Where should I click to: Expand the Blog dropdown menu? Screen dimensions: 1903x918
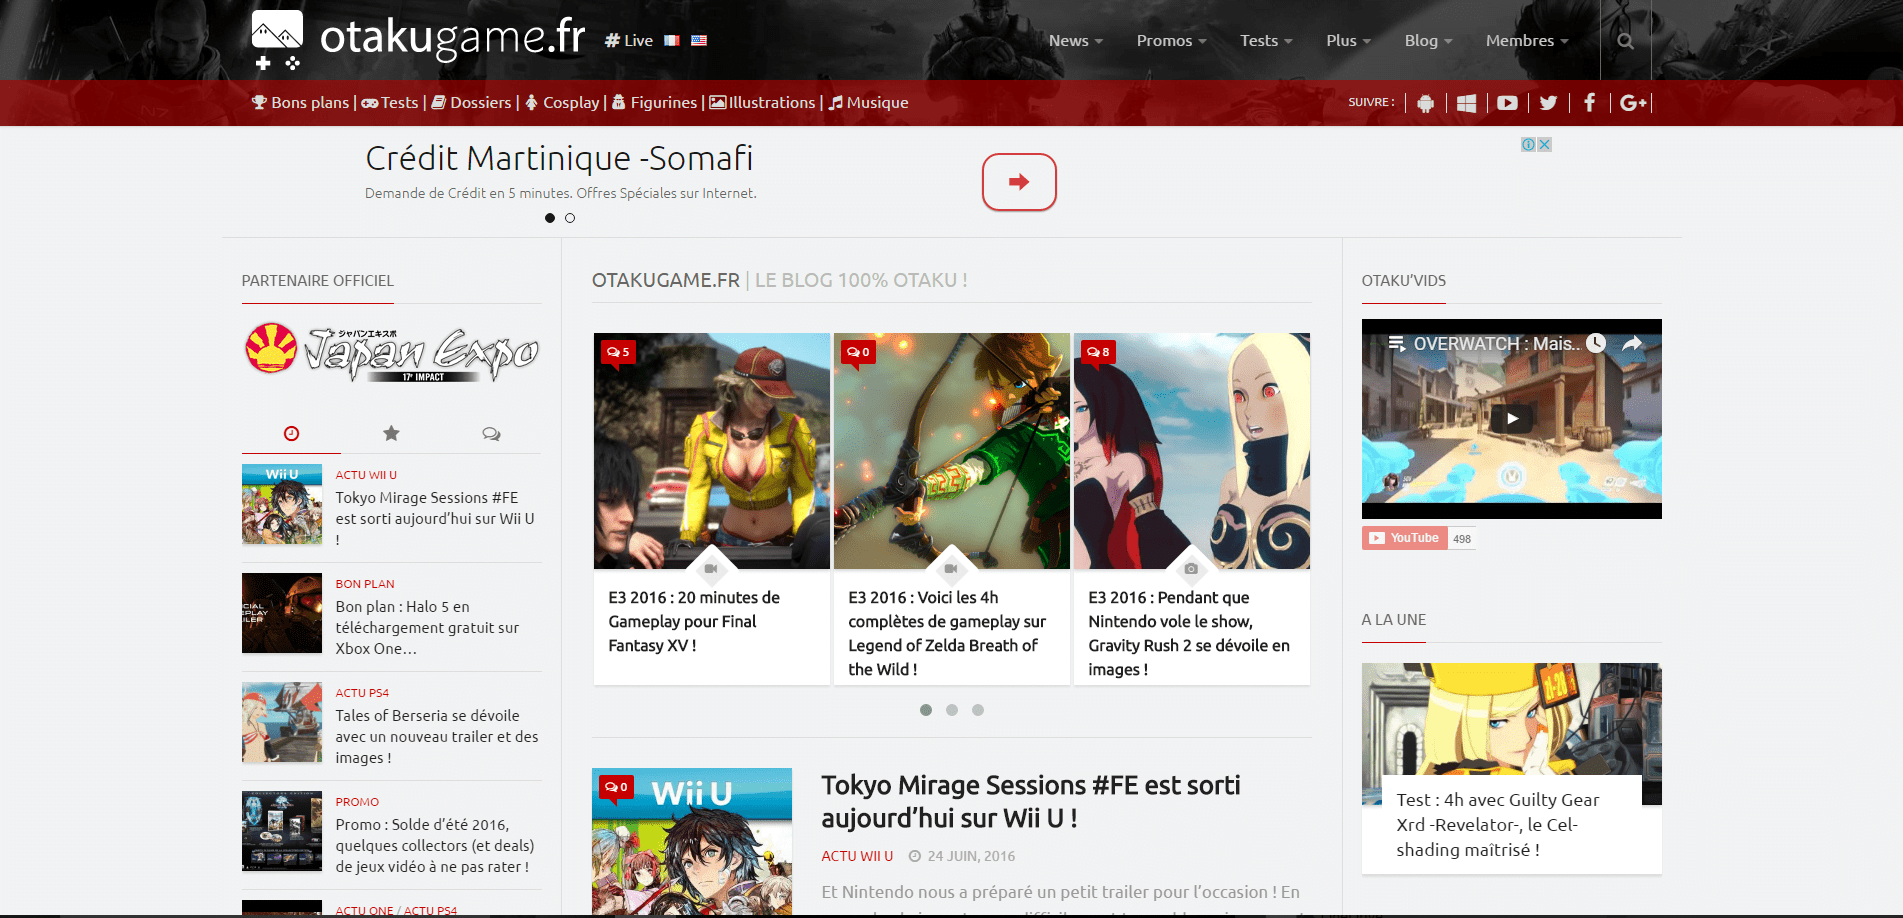[1428, 41]
